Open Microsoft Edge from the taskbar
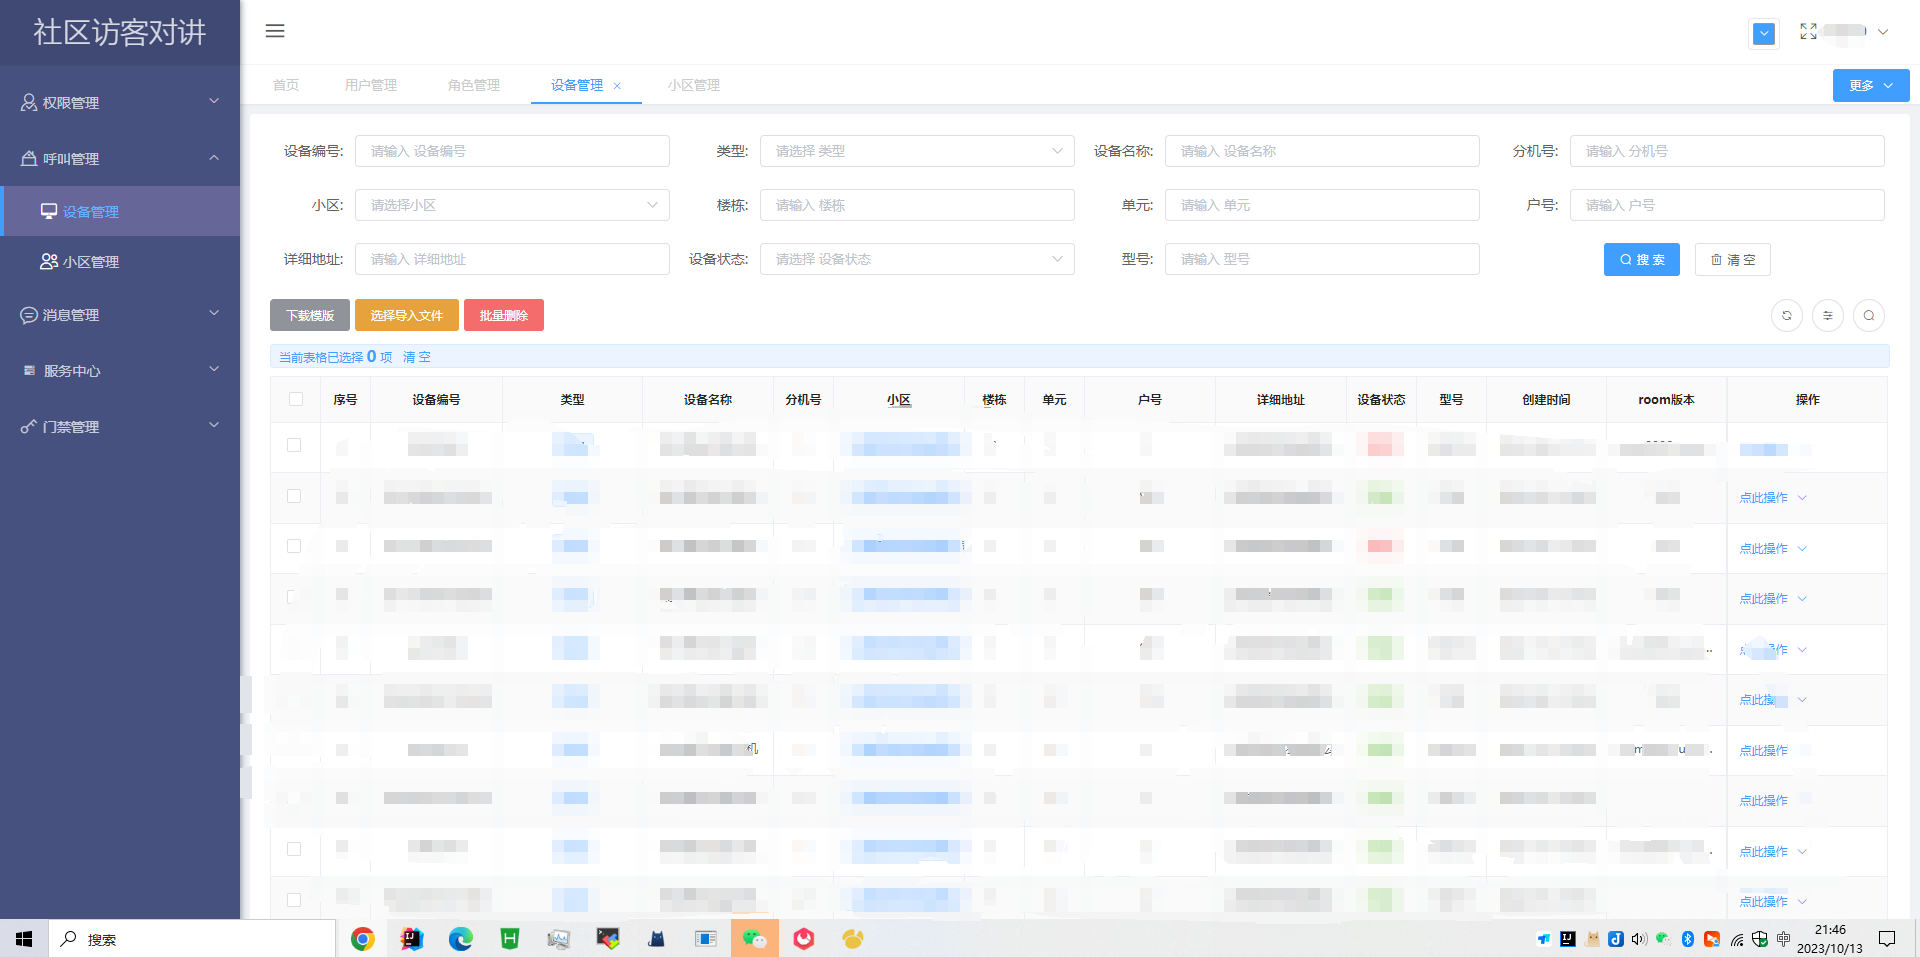The width and height of the screenshot is (1920, 957). point(461,939)
